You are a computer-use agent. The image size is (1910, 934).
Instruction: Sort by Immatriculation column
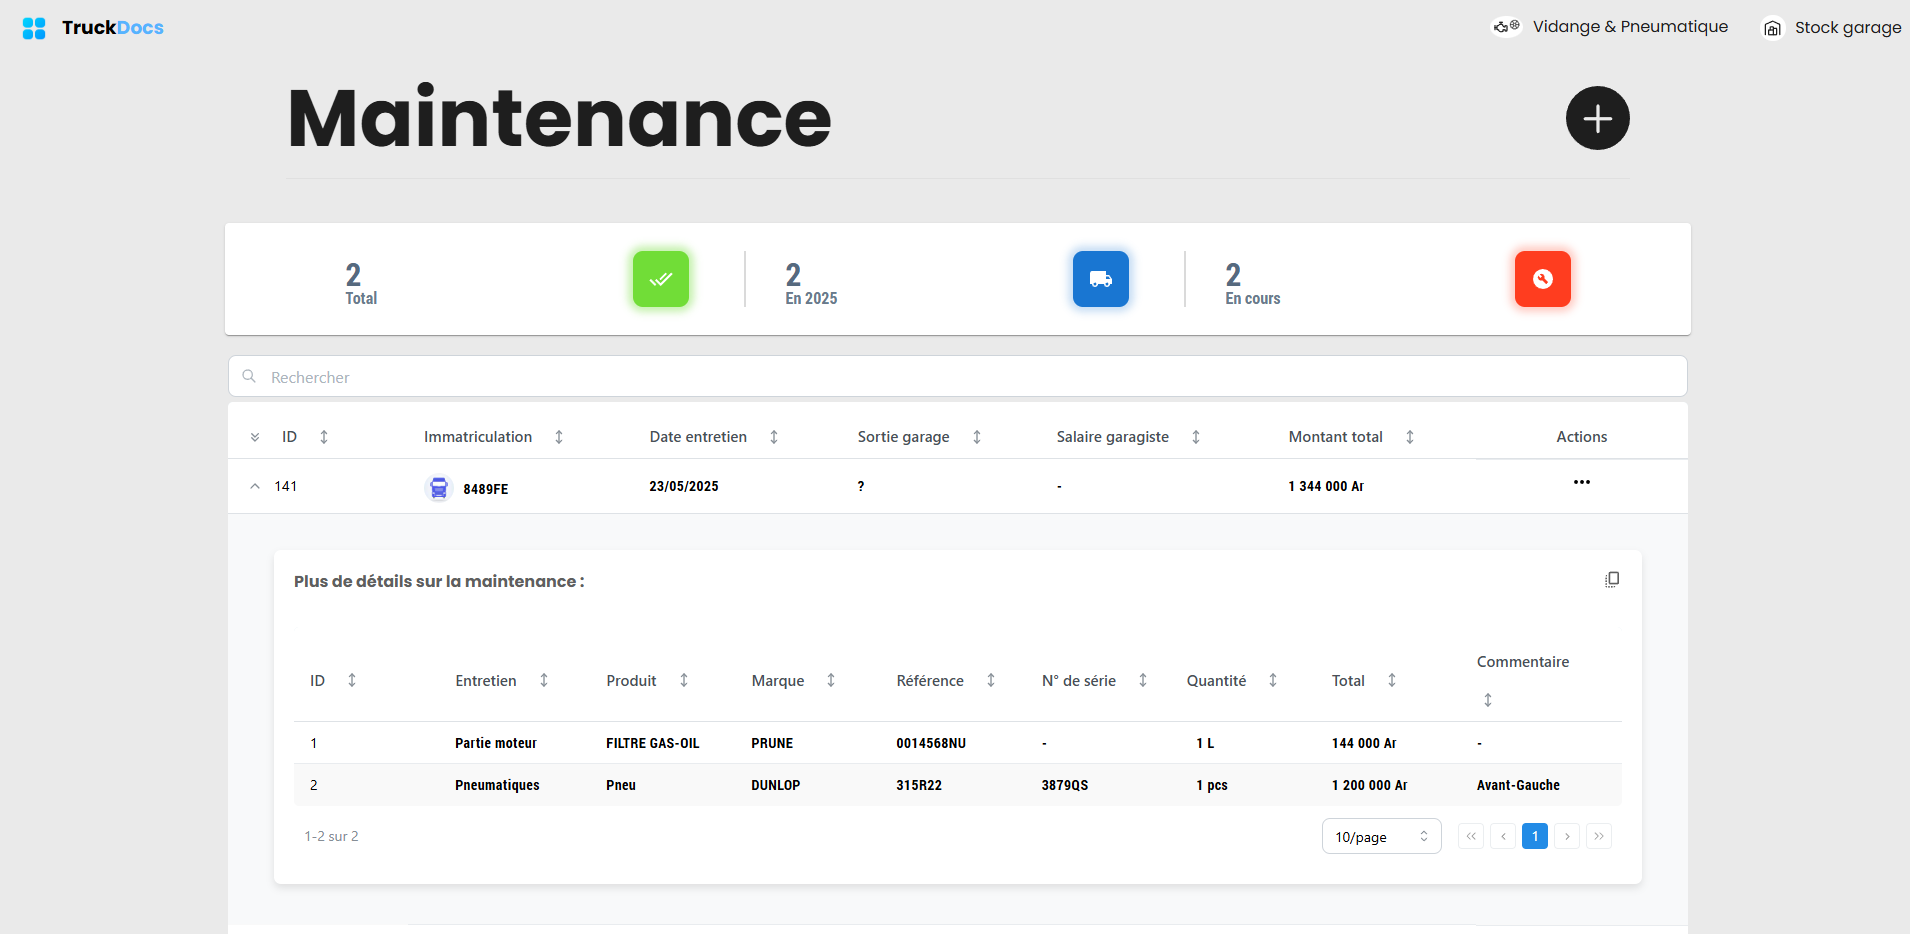click(559, 437)
